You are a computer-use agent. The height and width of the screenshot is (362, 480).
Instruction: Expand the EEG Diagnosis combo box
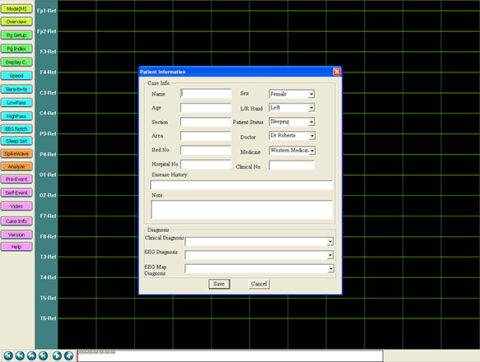[x=330, y=255]
